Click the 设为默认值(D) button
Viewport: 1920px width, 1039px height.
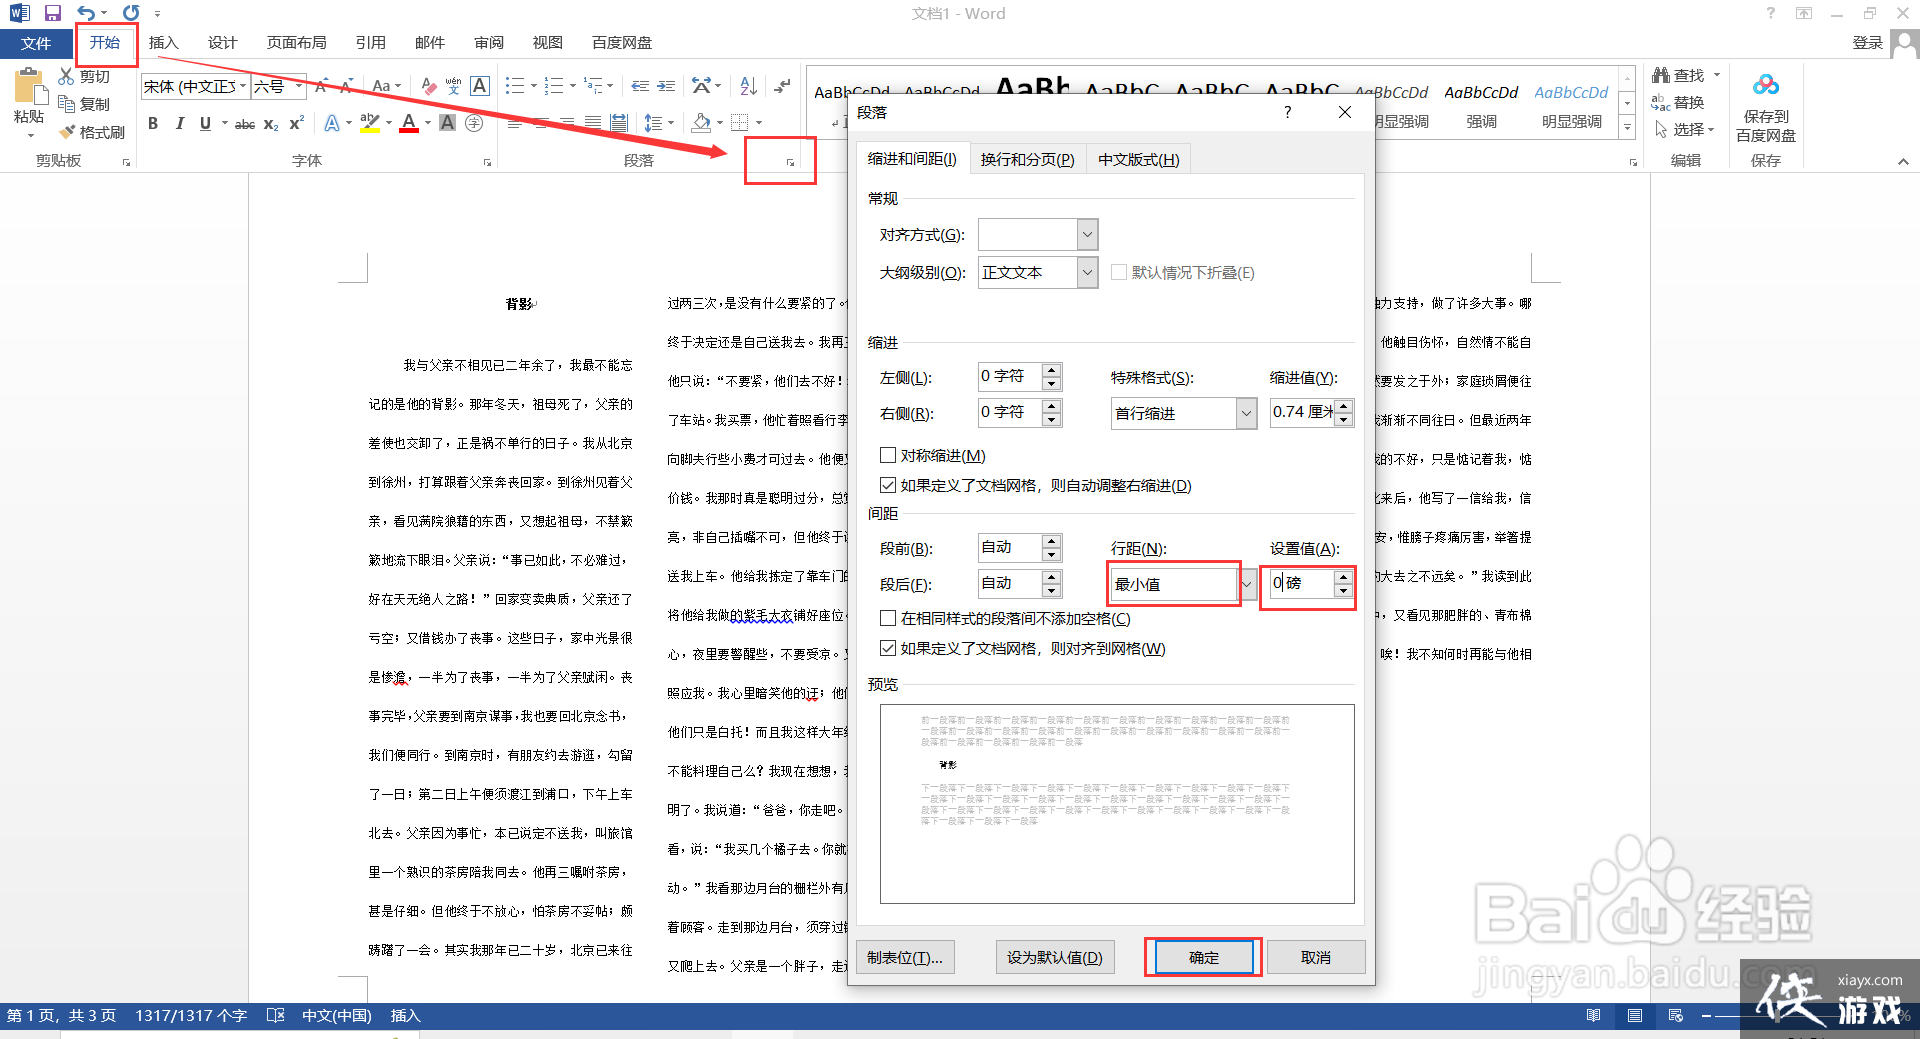tap(1055, 957)
